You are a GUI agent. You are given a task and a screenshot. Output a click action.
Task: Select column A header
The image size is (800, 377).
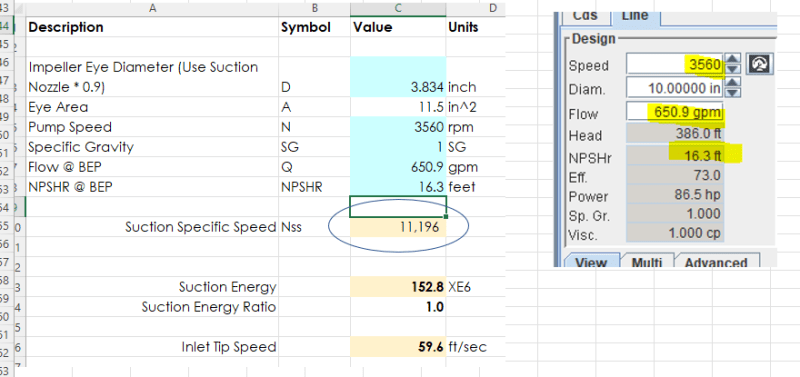click(x=152, y=8)
